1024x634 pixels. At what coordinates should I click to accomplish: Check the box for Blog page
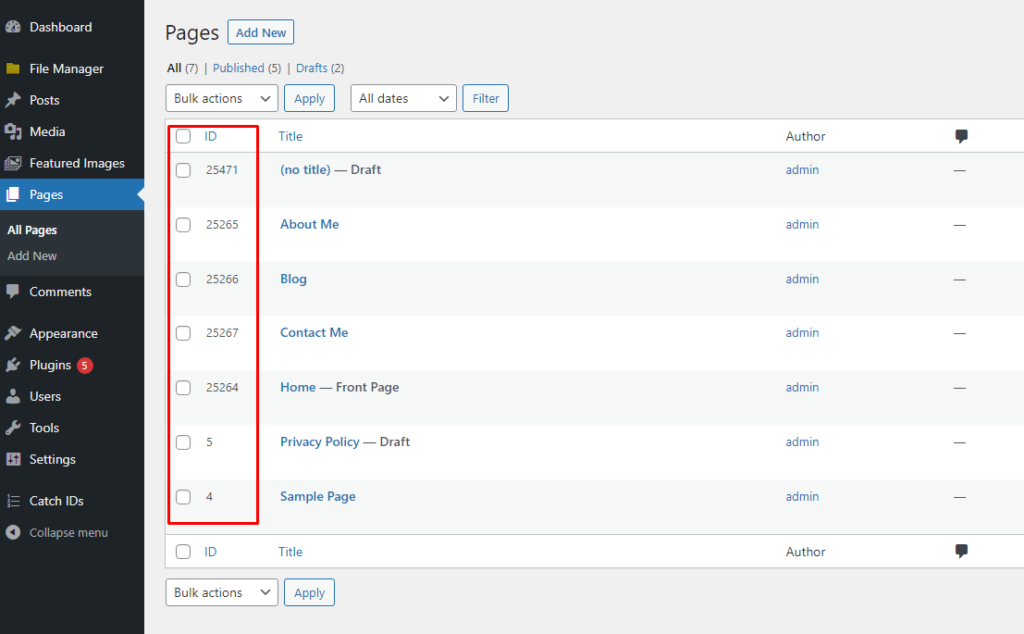coord(184,279)
